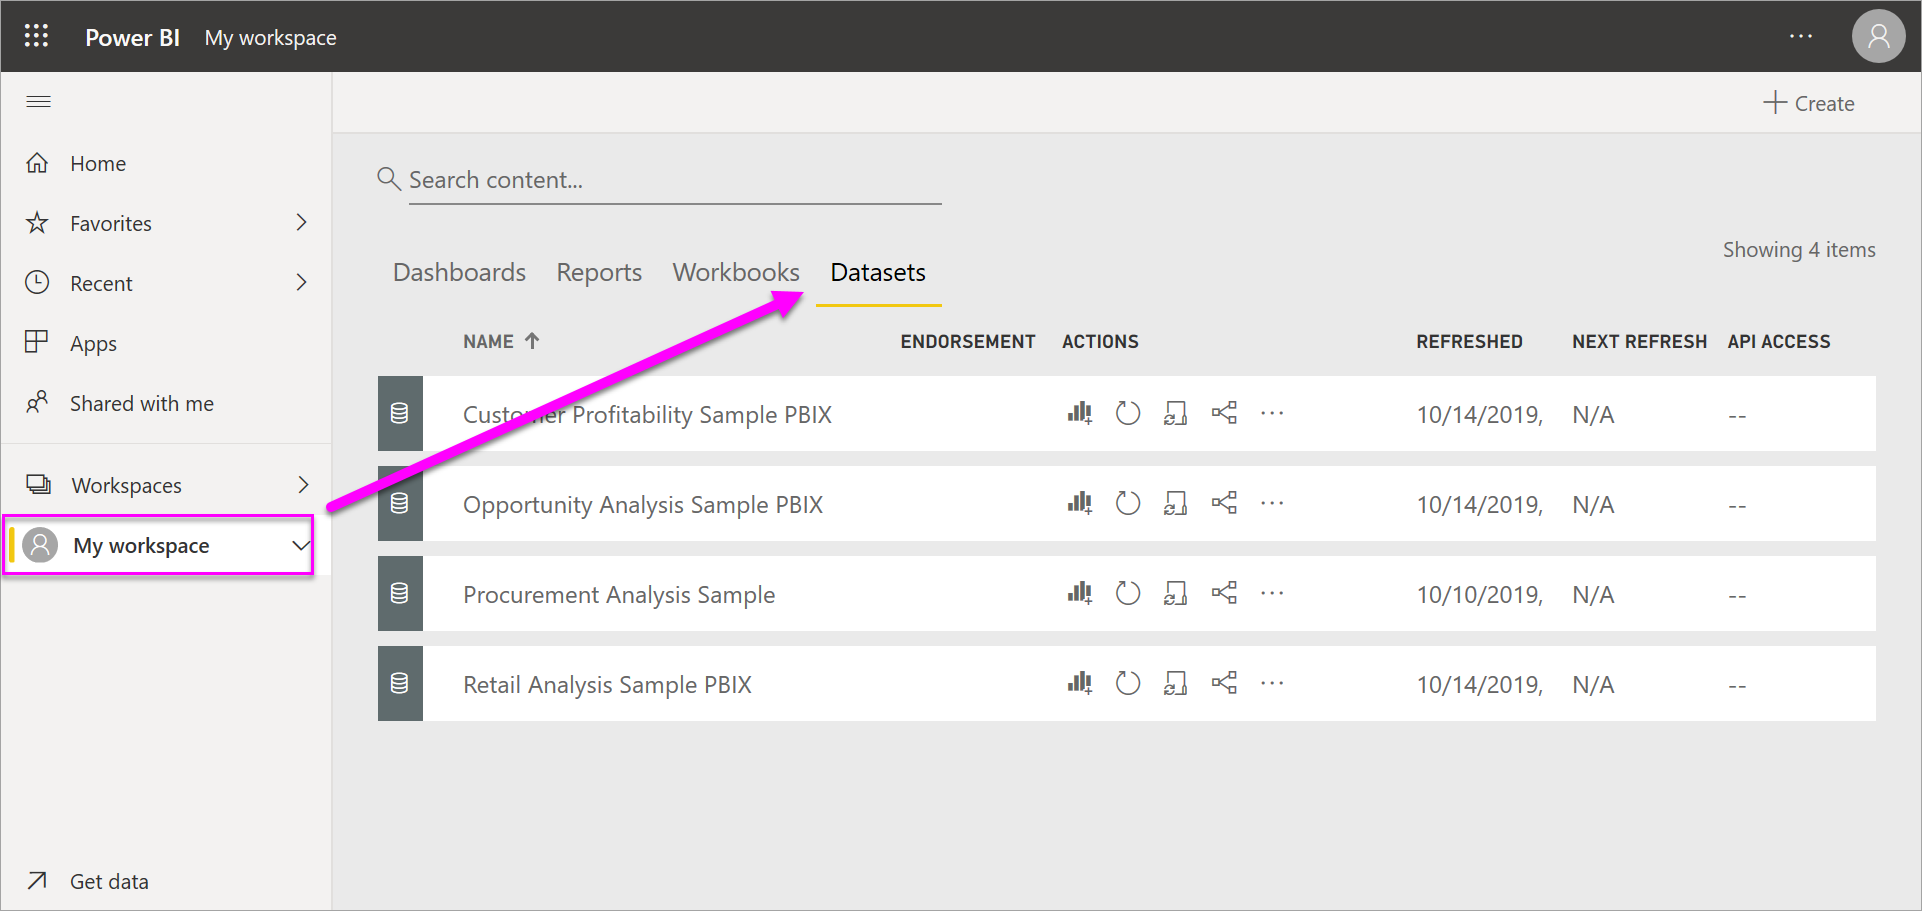This screenshot has width=1922, height=911.
Task: Select the Datasets tab
Action: click(878, 272)
